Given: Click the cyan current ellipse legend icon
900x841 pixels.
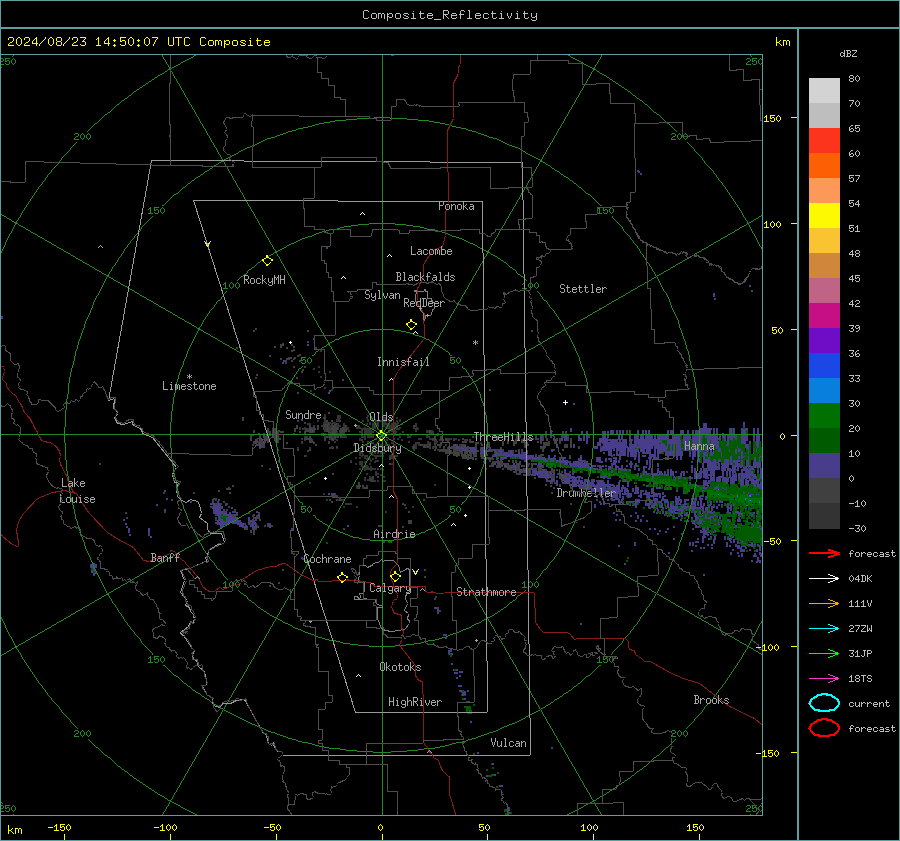Looking at the screenshot, I should click(x=824, y=703).
